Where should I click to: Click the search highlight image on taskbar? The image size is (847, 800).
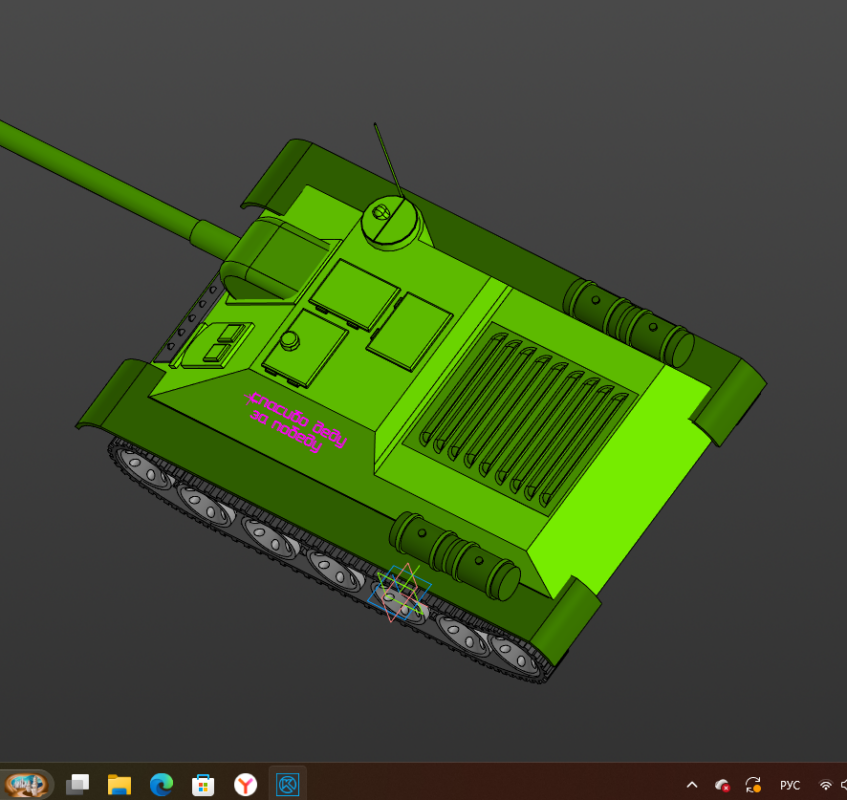point(27,784)
